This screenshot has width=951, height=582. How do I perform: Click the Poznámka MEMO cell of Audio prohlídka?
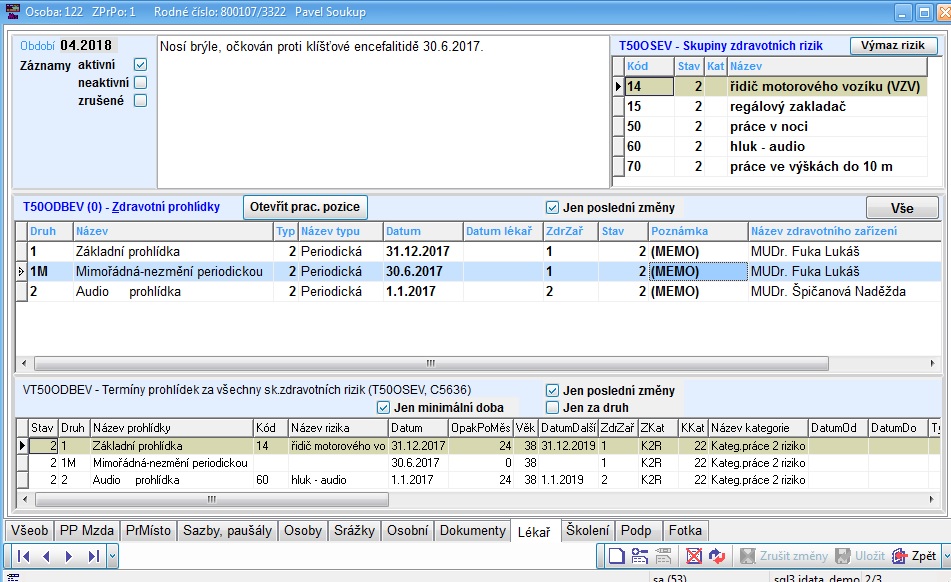[x=697, y=291]
